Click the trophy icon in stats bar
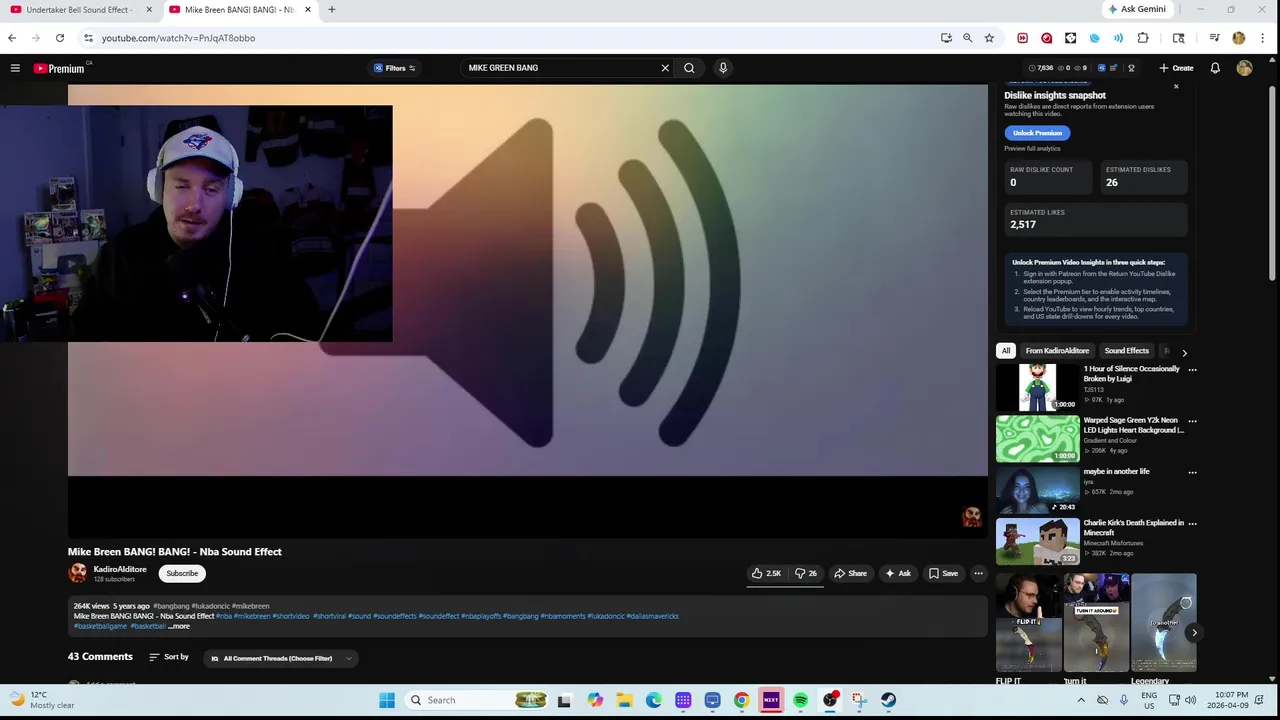1280x720 pixels. (x=1131, y=68)
